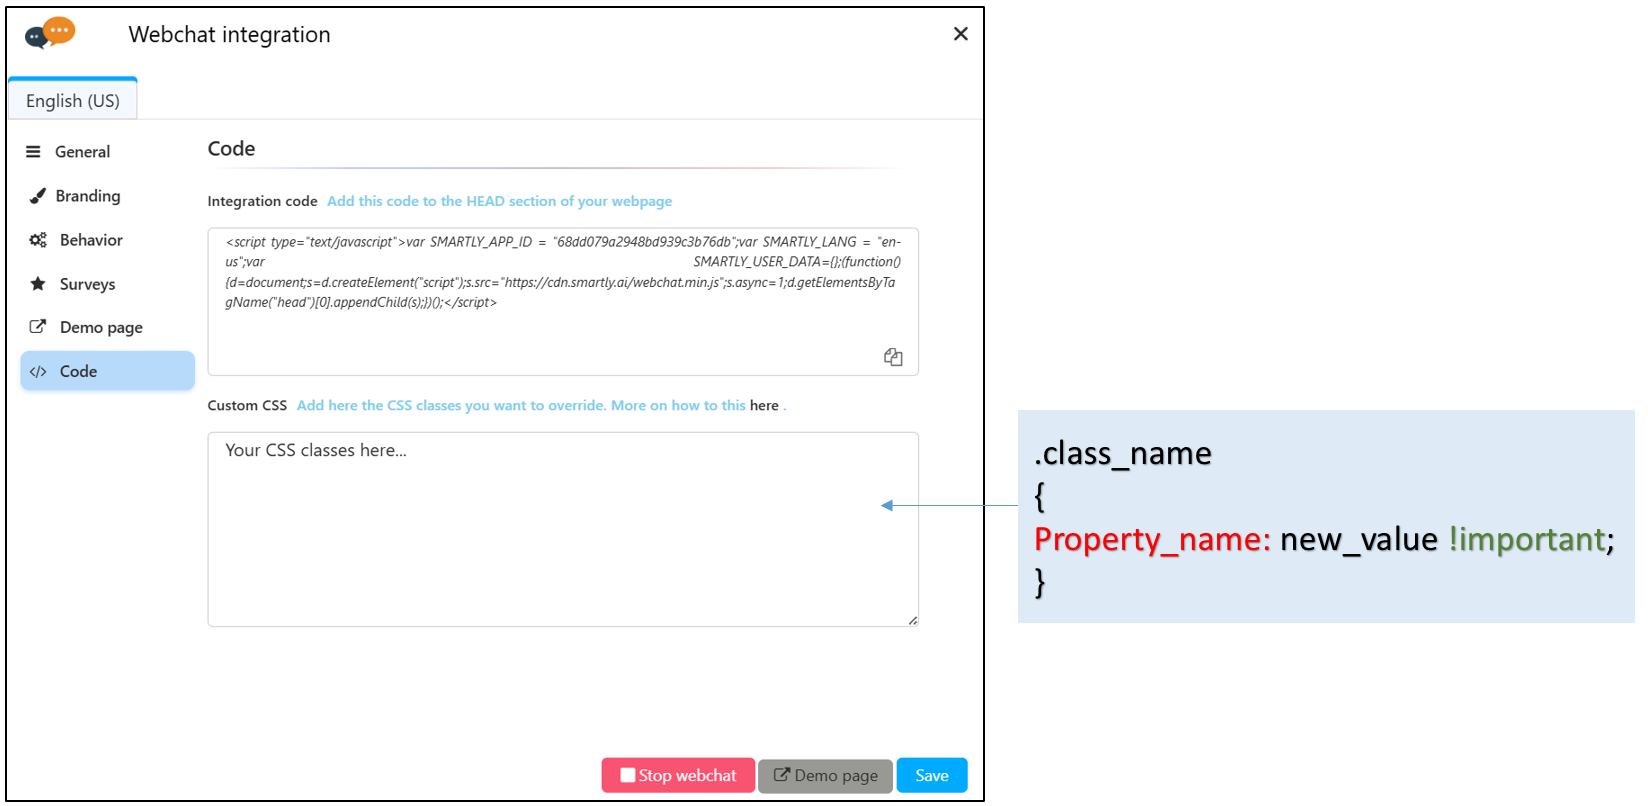Click the external-link icon in bottom Demo page button
Screen dimensions: 1648x806
[782, 775]
